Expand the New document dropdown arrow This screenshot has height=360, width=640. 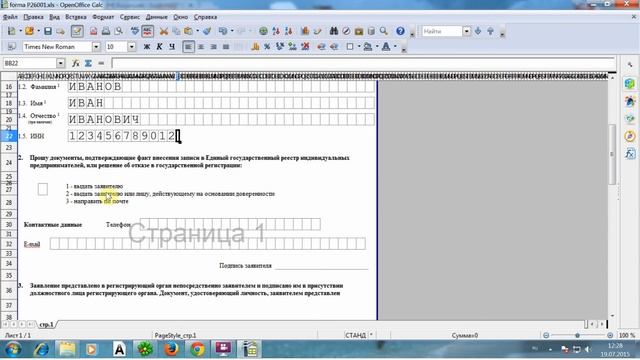click(x=20, y=31)
